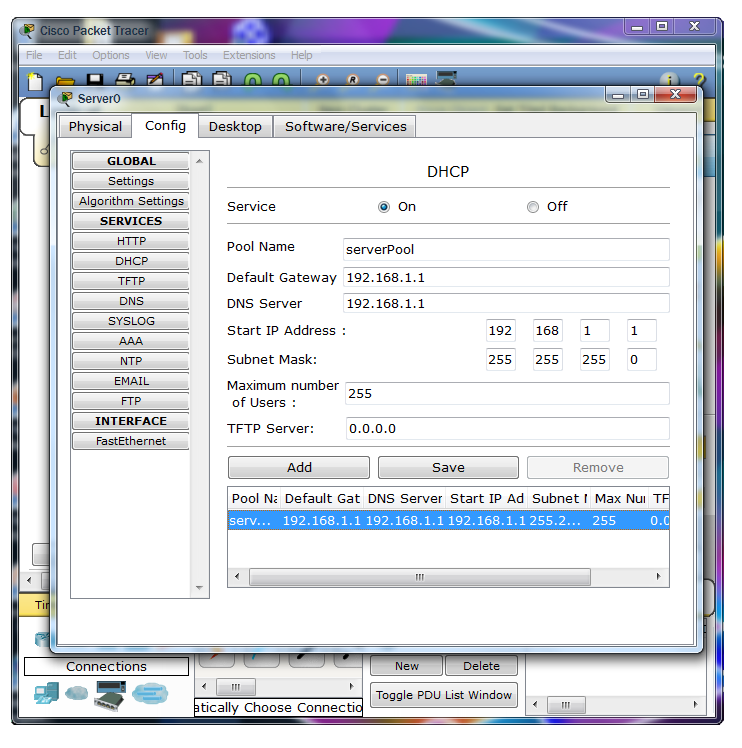Click the yellow question mark help icon
This screenshot has width=742, height=748.
(x=699, y=80)
